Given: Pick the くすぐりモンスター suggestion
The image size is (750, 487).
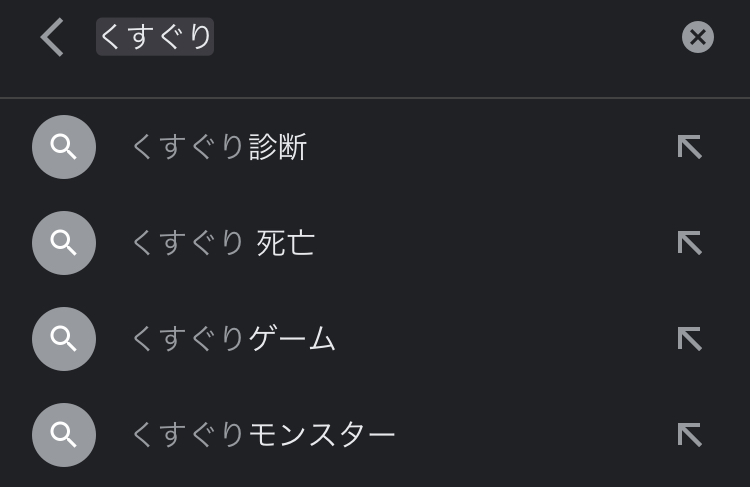Looking at the screenshot, I should (x=263, y=435).
